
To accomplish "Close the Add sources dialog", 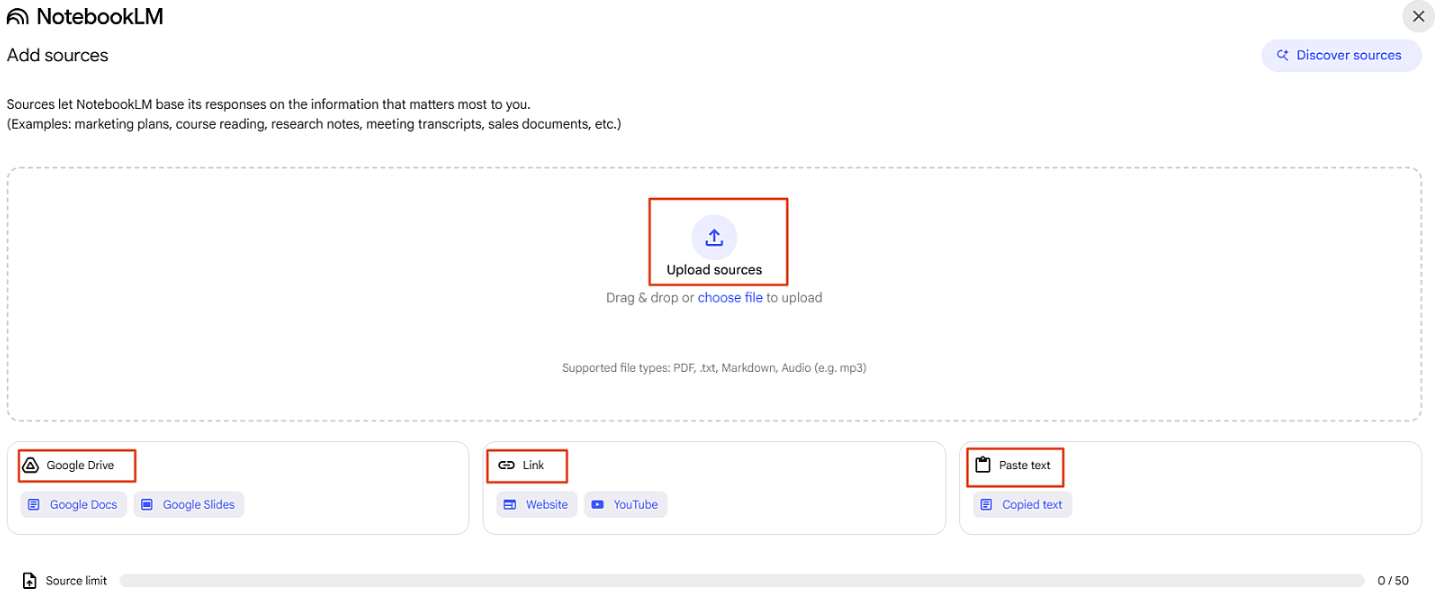I will pyautogui.click(x=1418, y=17).
